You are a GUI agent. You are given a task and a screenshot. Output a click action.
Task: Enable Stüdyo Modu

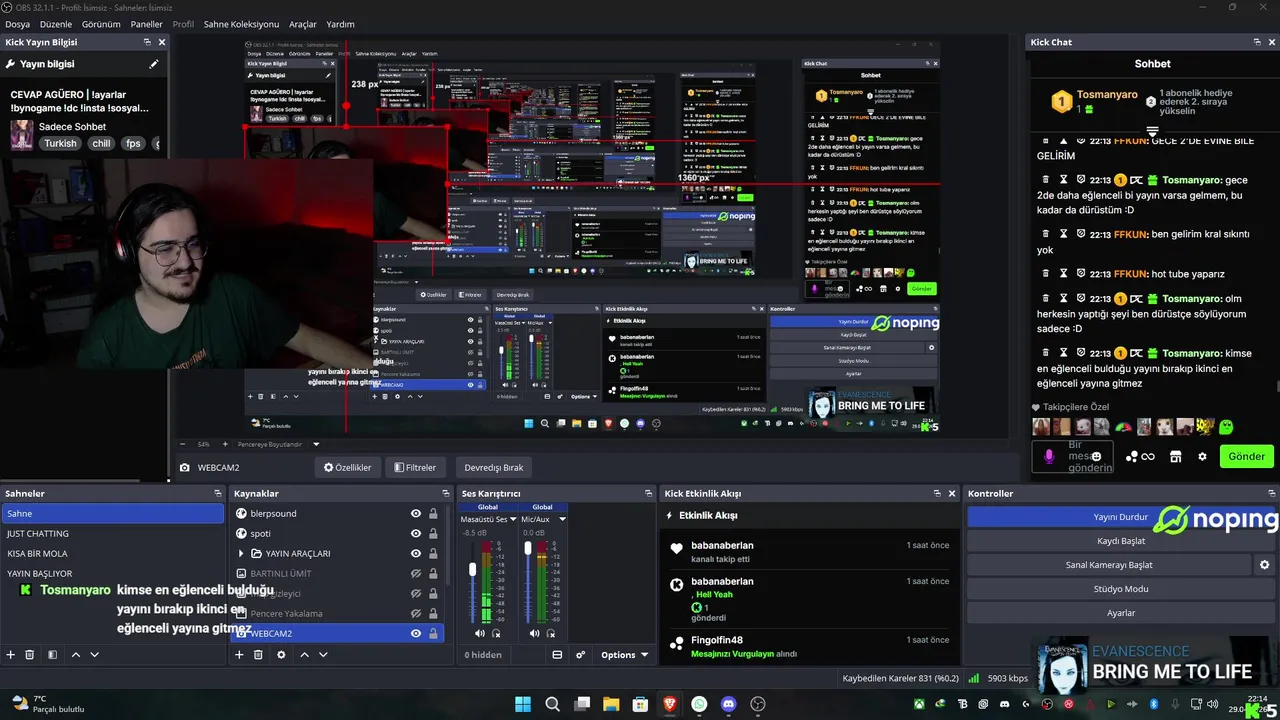click(x=1120, y=589)
